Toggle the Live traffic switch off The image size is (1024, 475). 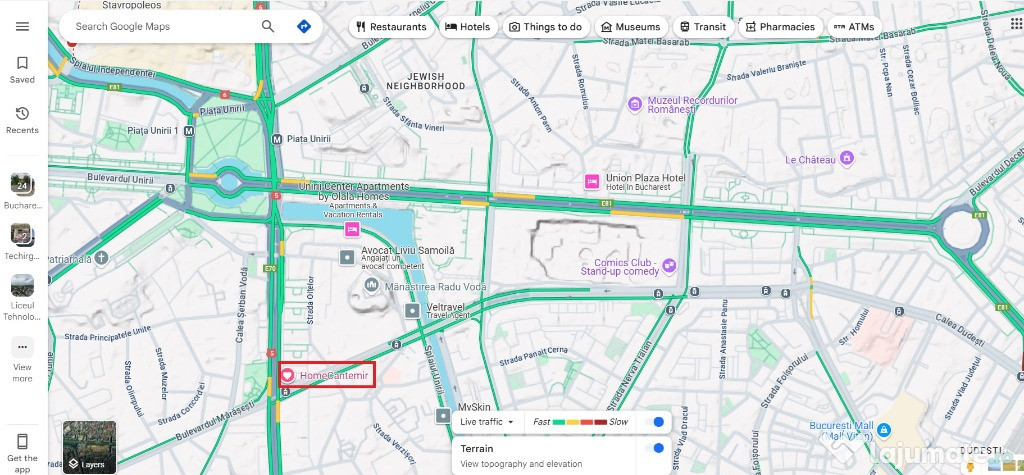(654, 422)
